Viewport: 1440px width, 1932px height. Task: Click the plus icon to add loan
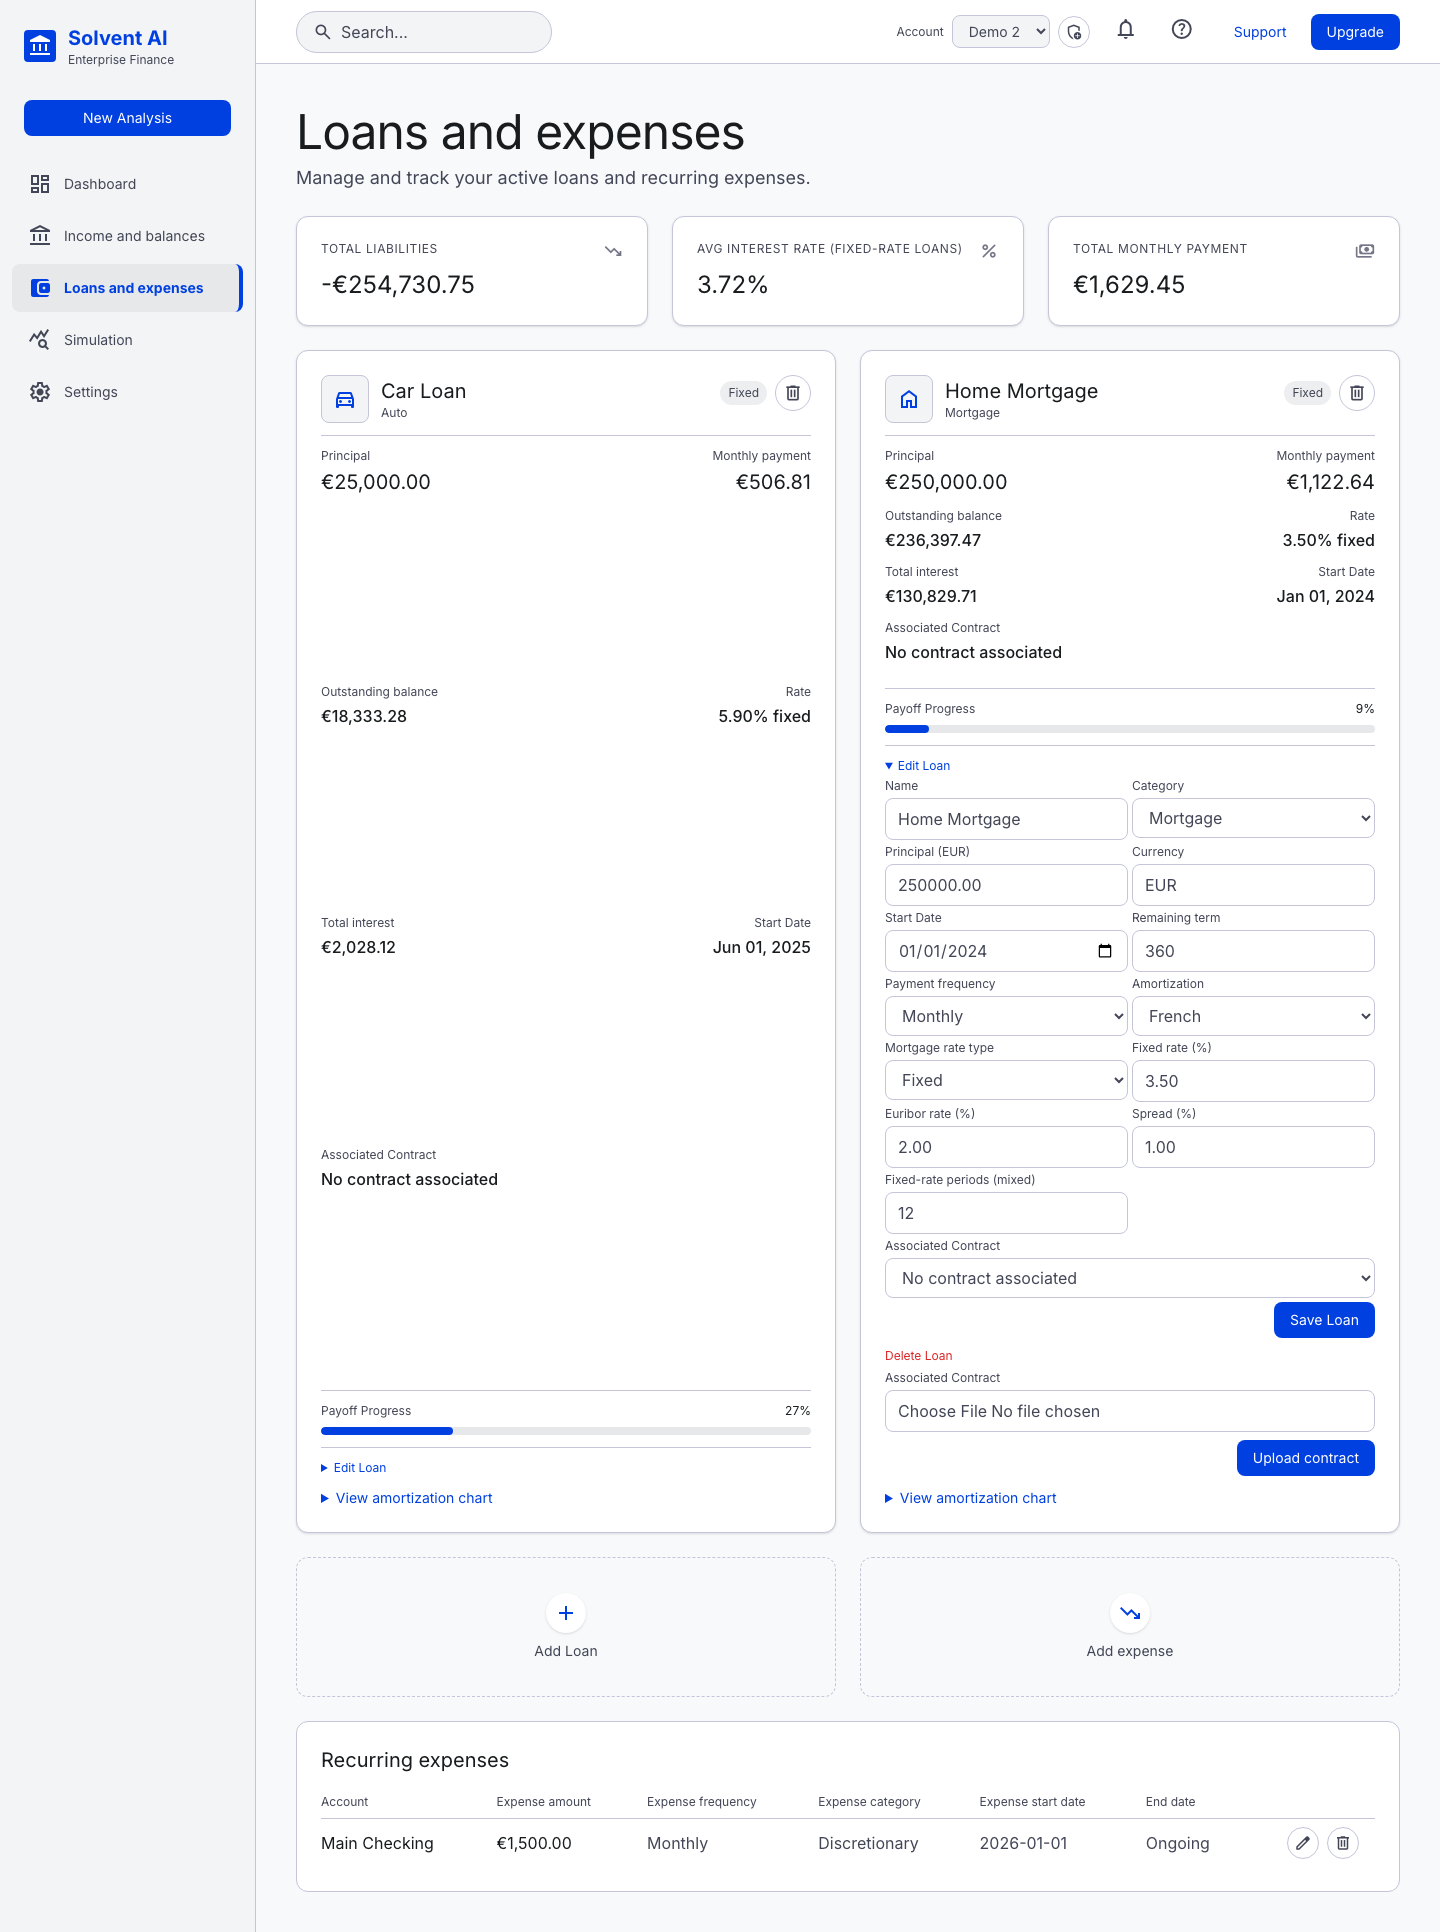click(566, 1613)
